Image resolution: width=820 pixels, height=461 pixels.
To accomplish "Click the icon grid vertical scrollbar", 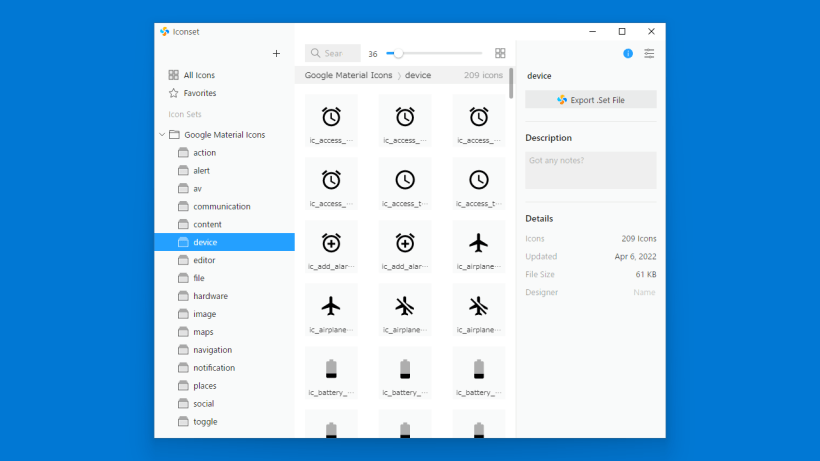I will click(x=511, y=83).
